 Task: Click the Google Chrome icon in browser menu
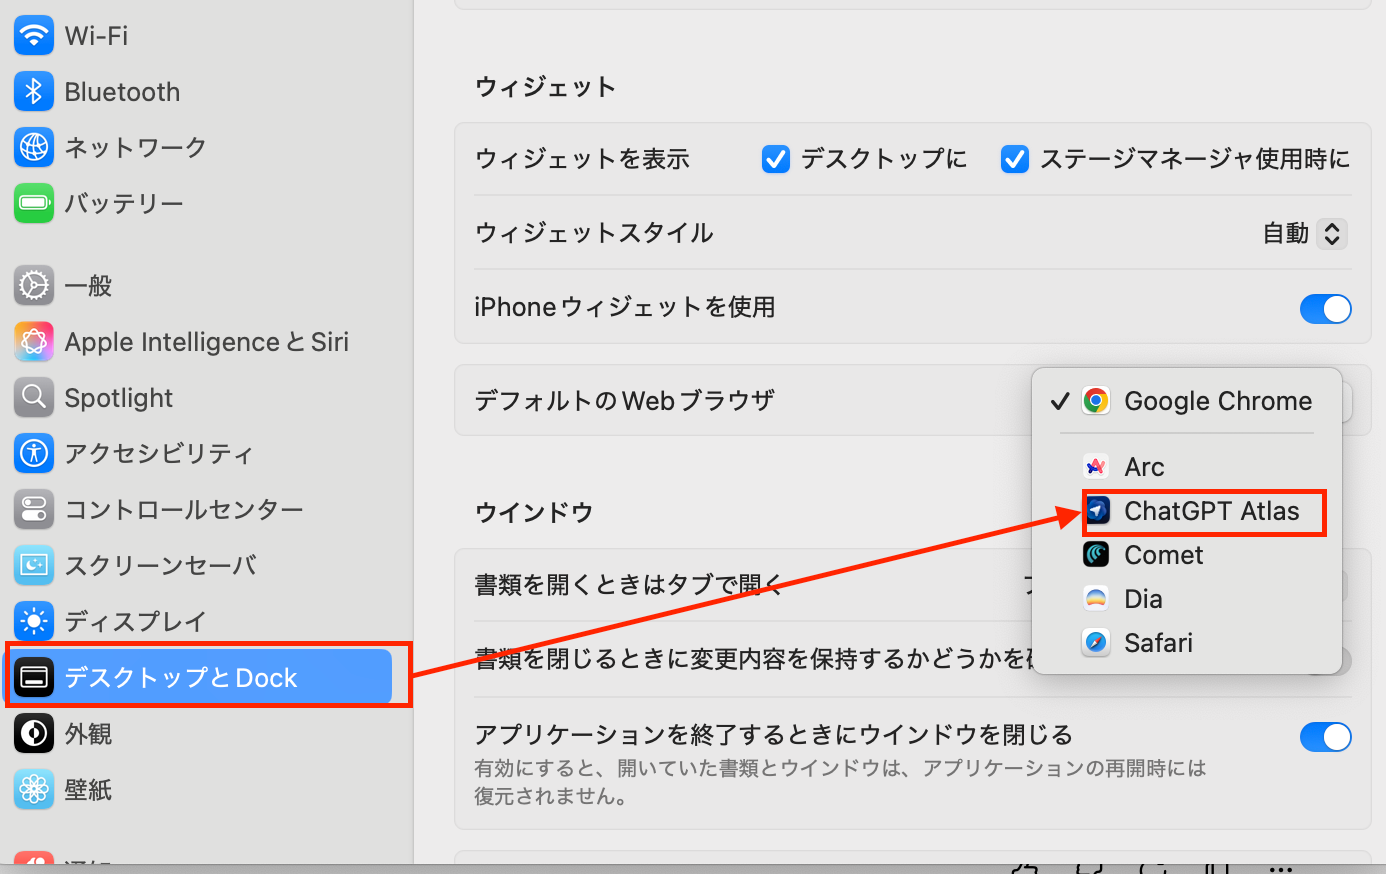(1096, 401)
